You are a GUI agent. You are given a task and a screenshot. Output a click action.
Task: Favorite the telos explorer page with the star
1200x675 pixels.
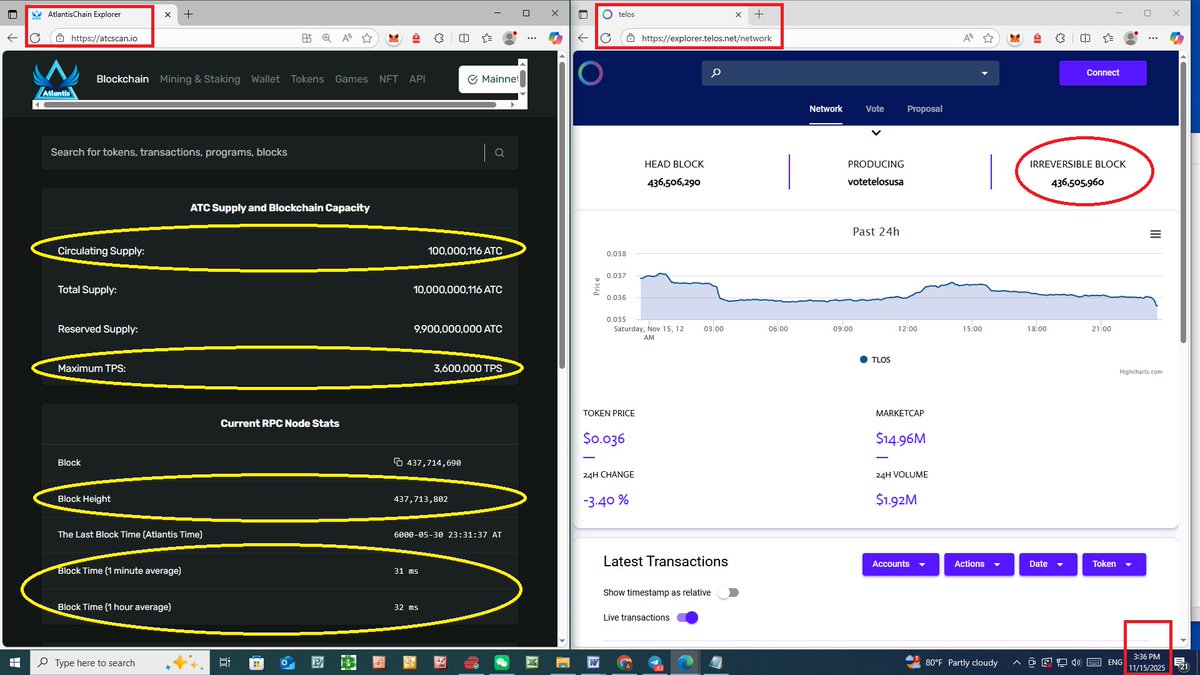click(988, 38)
